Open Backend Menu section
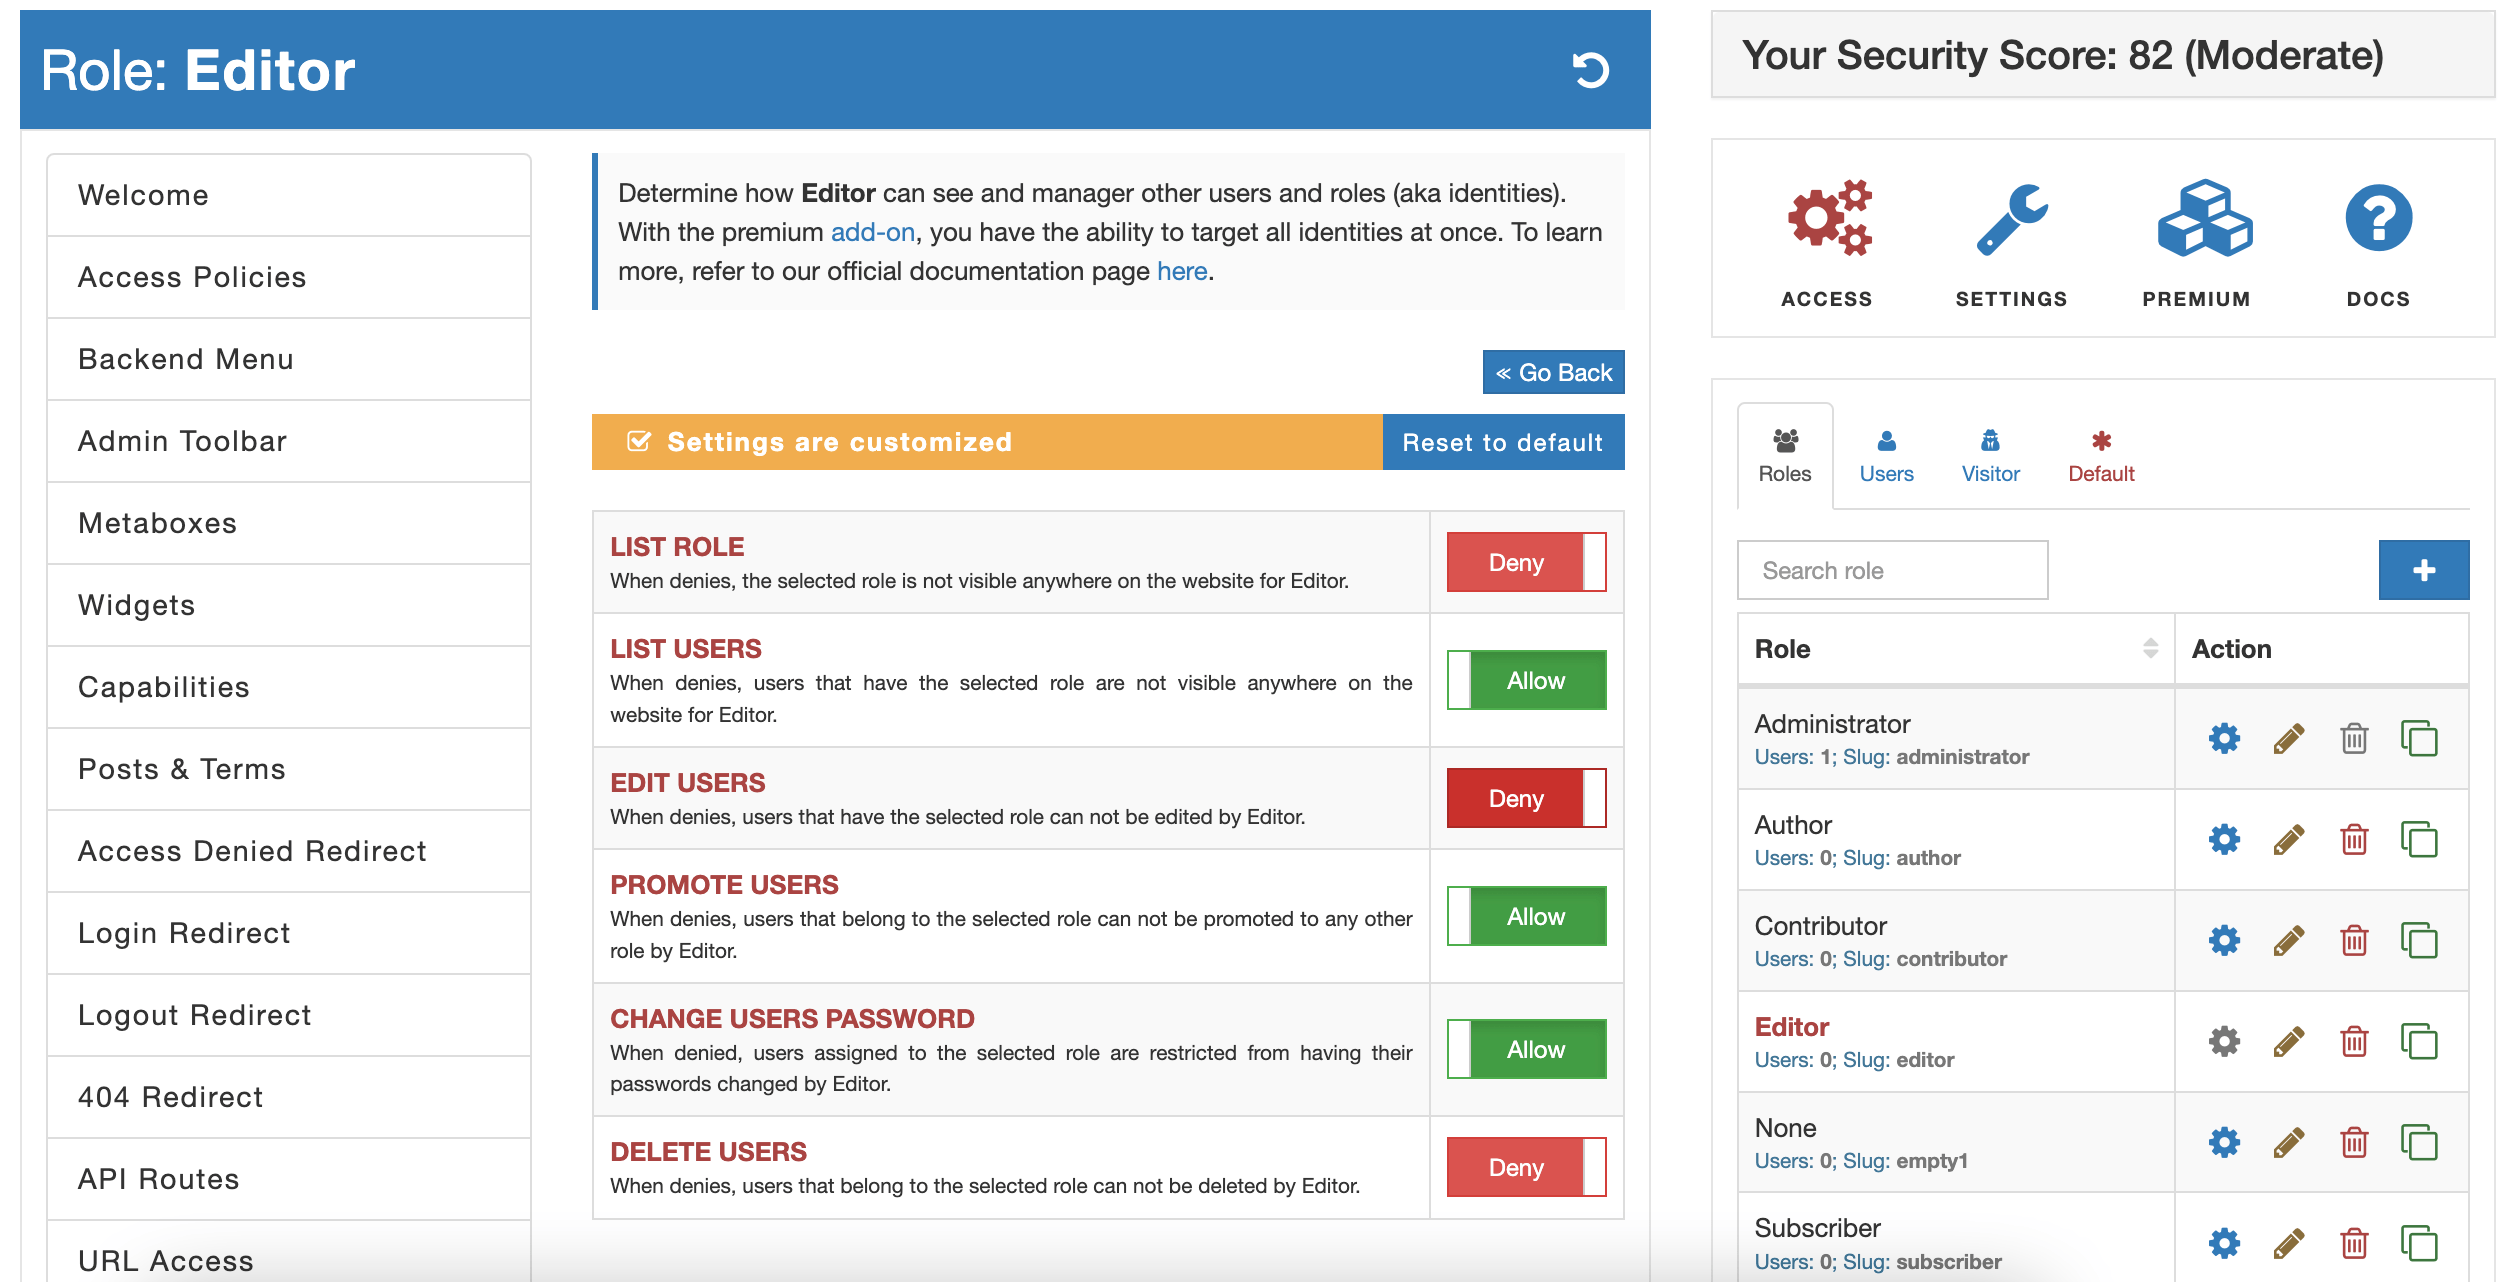 (x=288, y=359)
